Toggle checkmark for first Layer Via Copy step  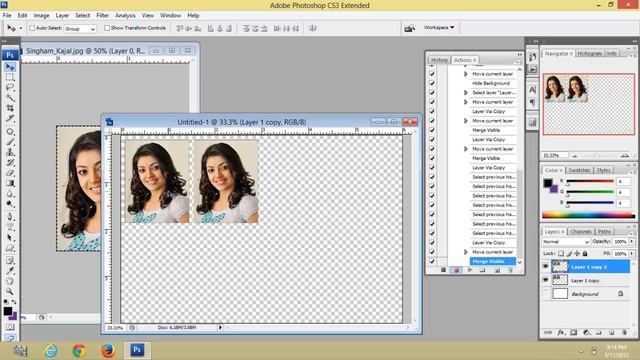pyautogui.click(x=432, y=111)
